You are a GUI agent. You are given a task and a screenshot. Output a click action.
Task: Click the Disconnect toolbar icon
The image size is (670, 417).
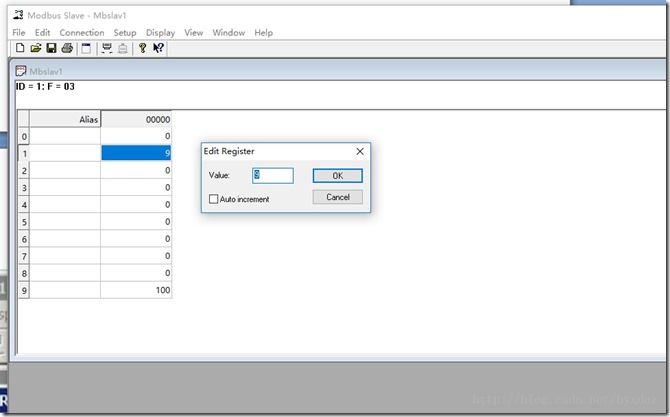coord(123,48)
